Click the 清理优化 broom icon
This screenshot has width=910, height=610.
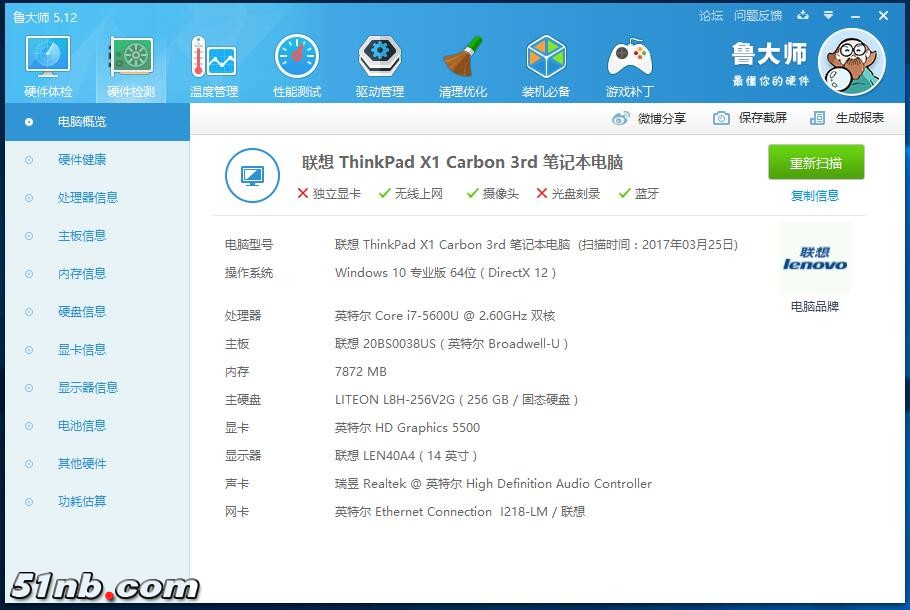click(463, 67)
